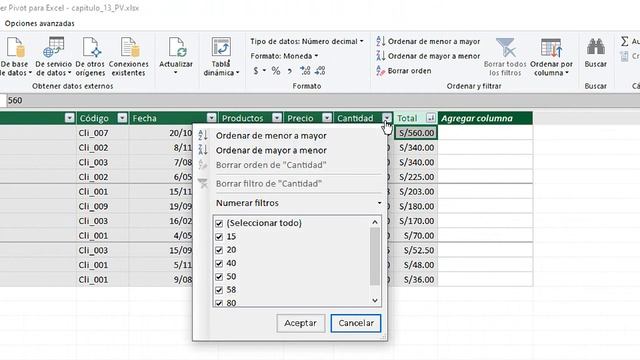The image size is (640, 360).
Task: Click Agregar columna header
Action: (x=485, y=118)
